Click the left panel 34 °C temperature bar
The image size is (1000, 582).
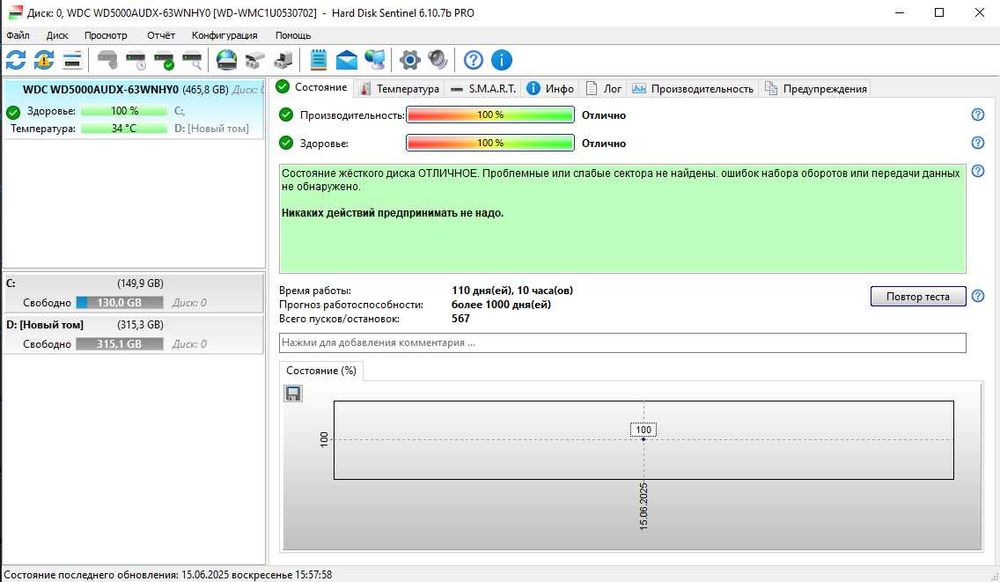tap(124, 128)
